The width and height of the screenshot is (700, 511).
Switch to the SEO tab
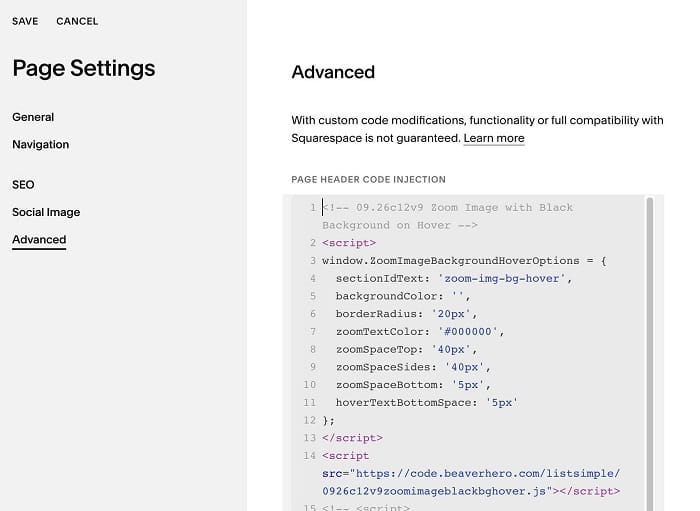click(x=23, y=185)
